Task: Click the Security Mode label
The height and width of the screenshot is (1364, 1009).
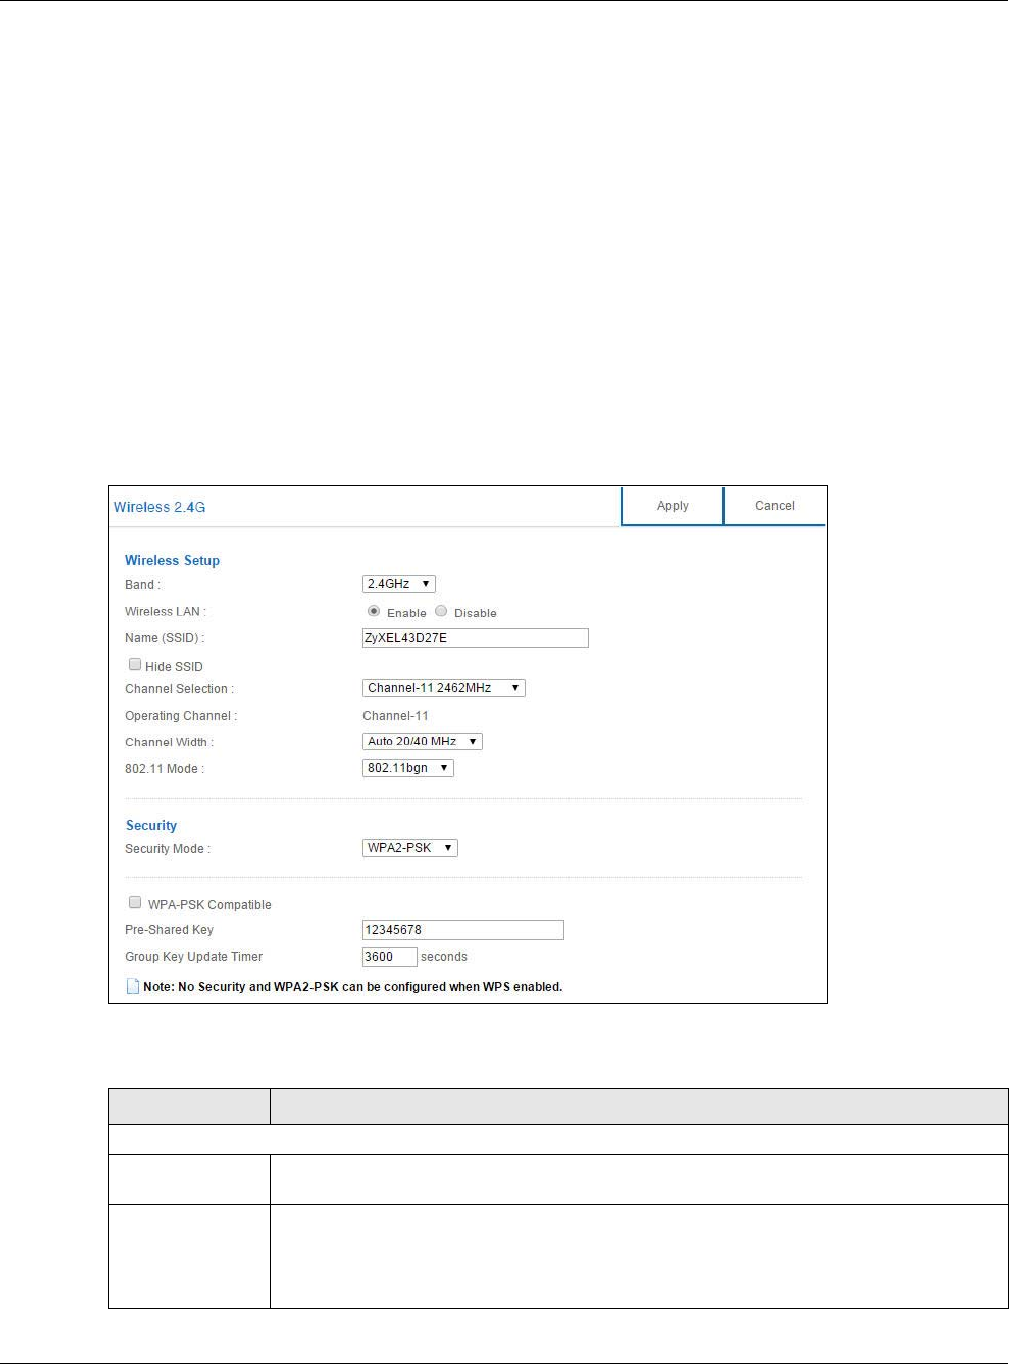Action: 167,849
